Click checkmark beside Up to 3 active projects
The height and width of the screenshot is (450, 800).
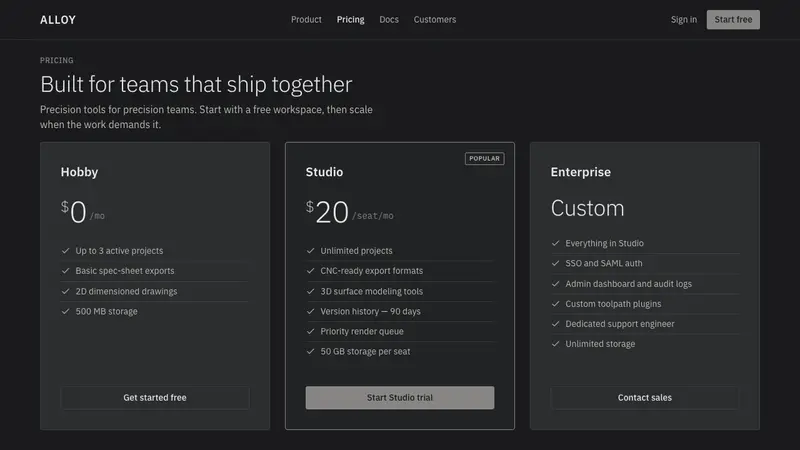tap(65, 251)
